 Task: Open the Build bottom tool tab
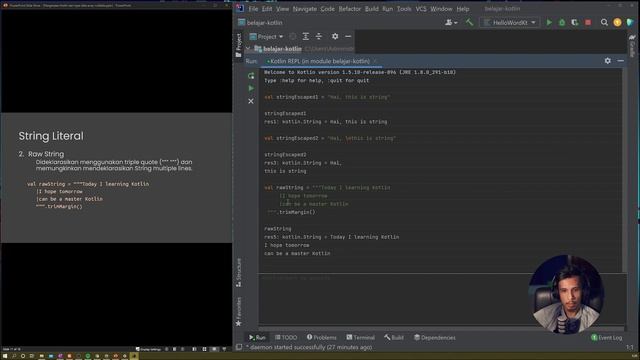pyautogui.click(x=394, y=338)
